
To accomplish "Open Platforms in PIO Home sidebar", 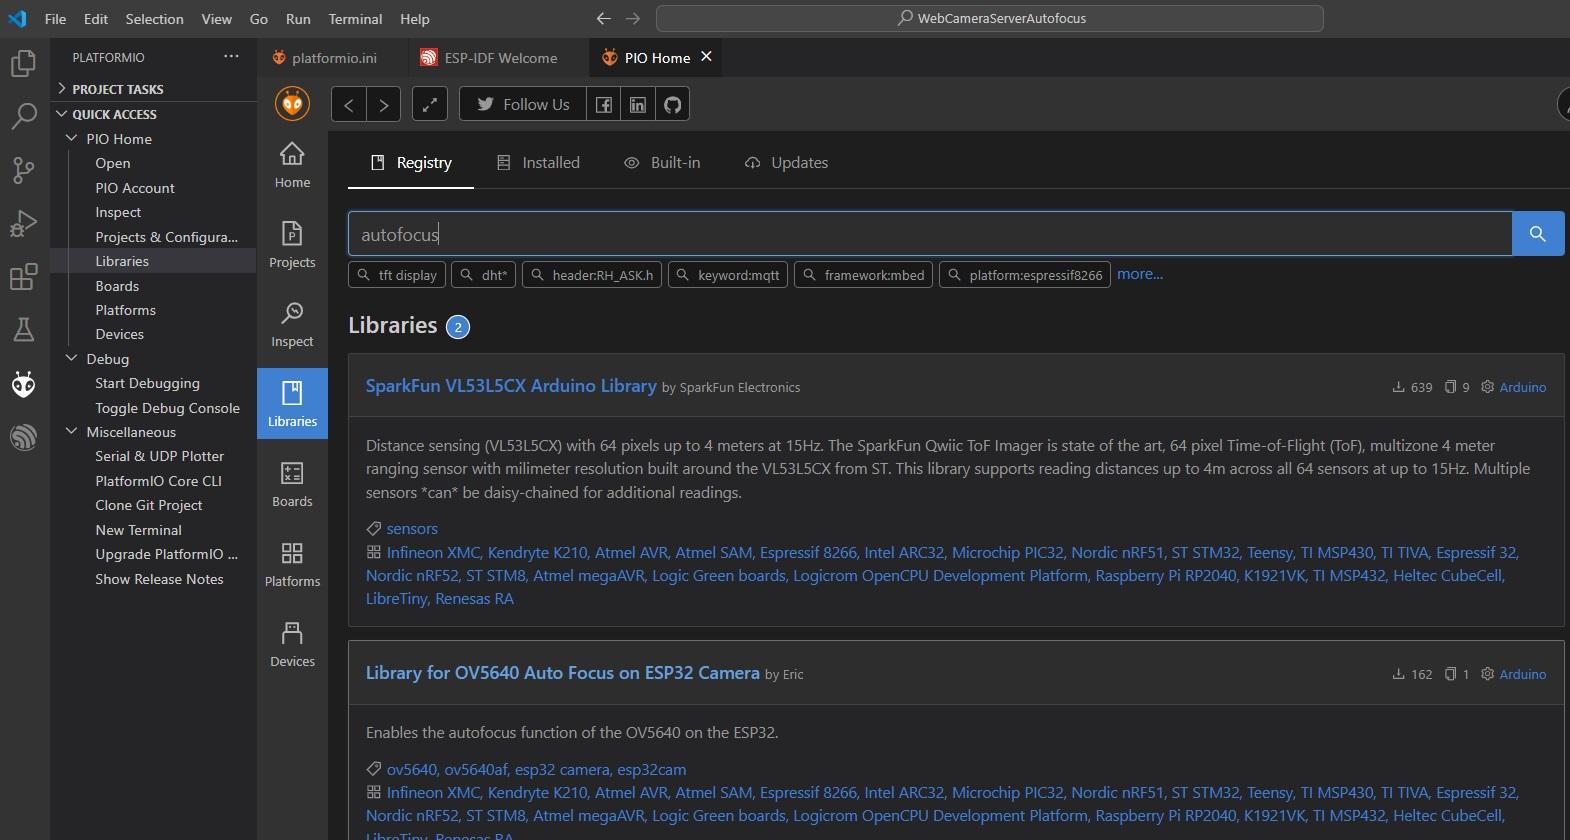I will click(292, 564).
